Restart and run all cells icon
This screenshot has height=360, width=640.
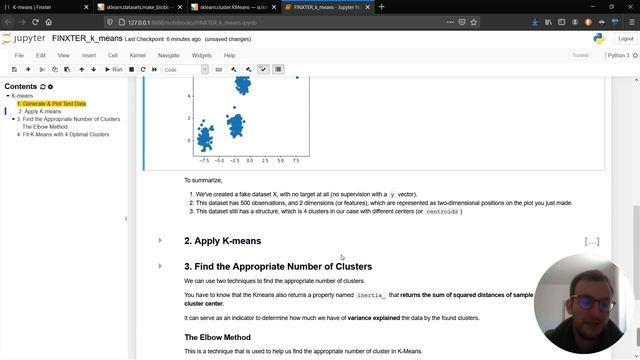point(154,69)
